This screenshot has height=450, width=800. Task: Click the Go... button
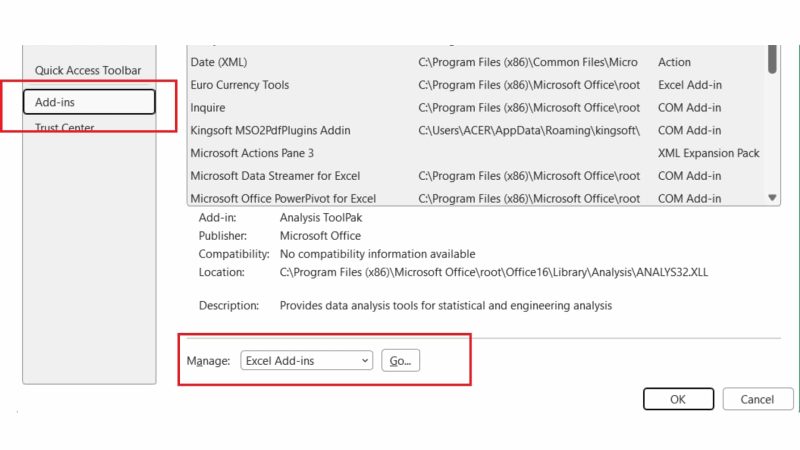(x=401, y=361)
